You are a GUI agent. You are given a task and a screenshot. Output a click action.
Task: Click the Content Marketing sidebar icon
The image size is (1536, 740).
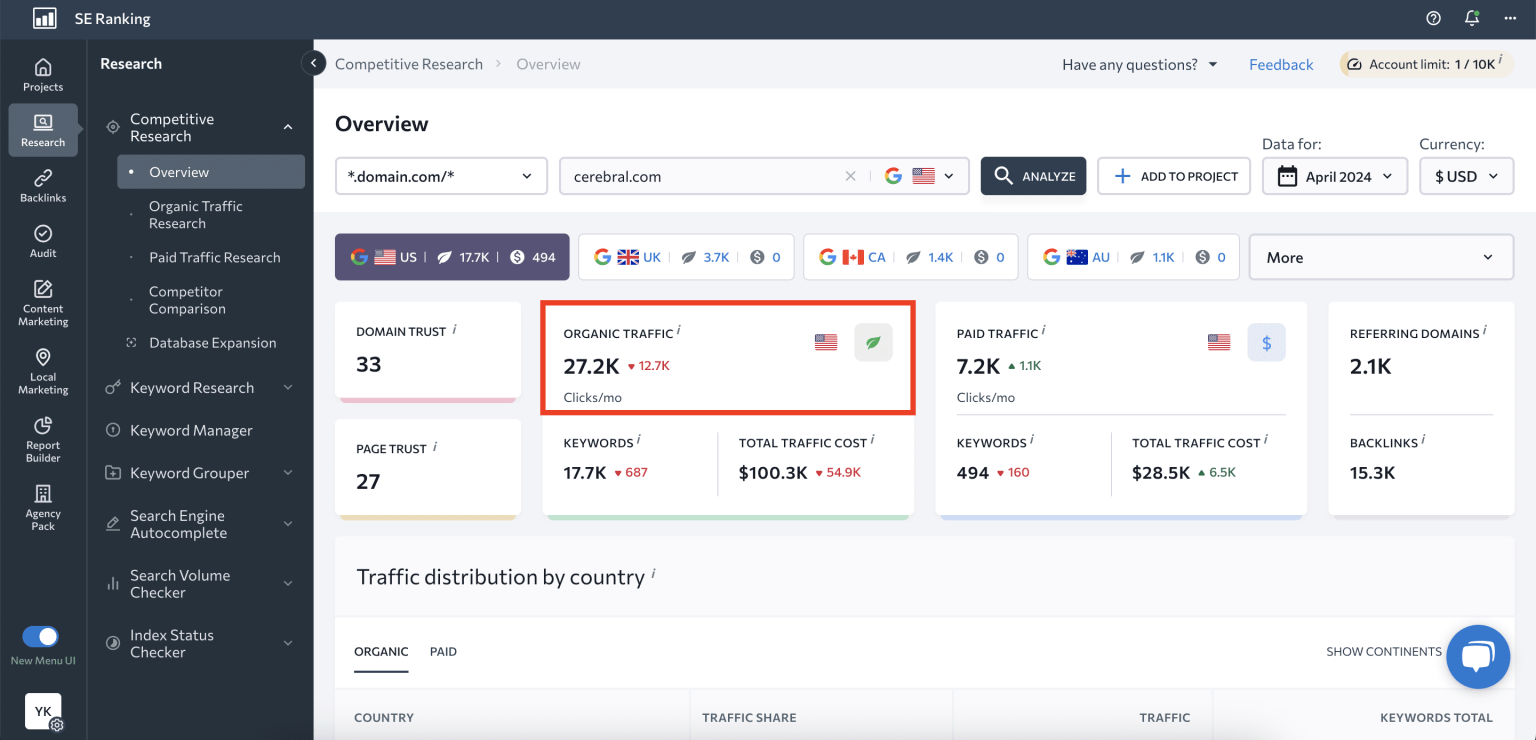(x=42, y=297)
